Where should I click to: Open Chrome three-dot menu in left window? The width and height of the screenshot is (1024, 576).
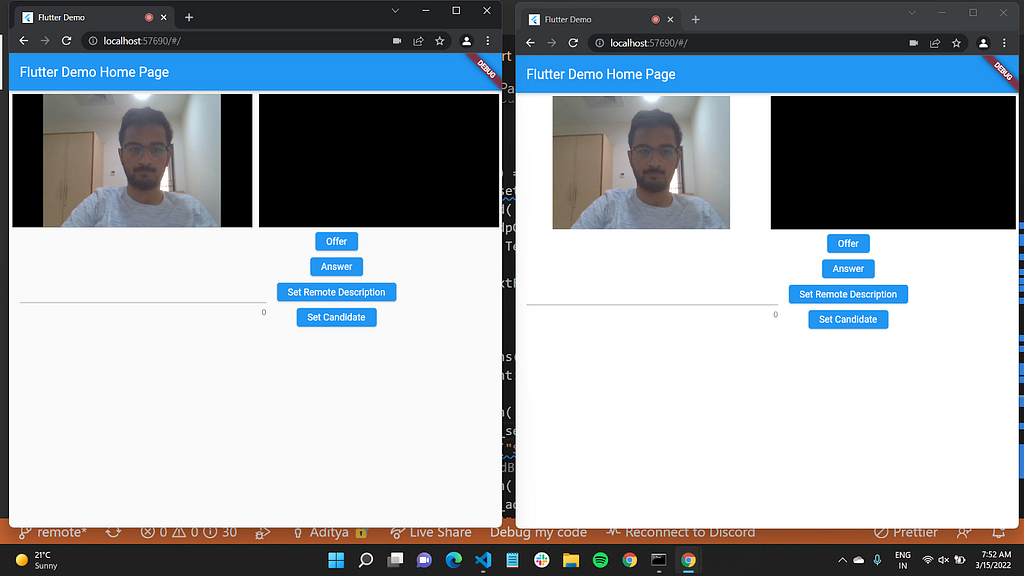pyautogui.click(x=488, y=40)
